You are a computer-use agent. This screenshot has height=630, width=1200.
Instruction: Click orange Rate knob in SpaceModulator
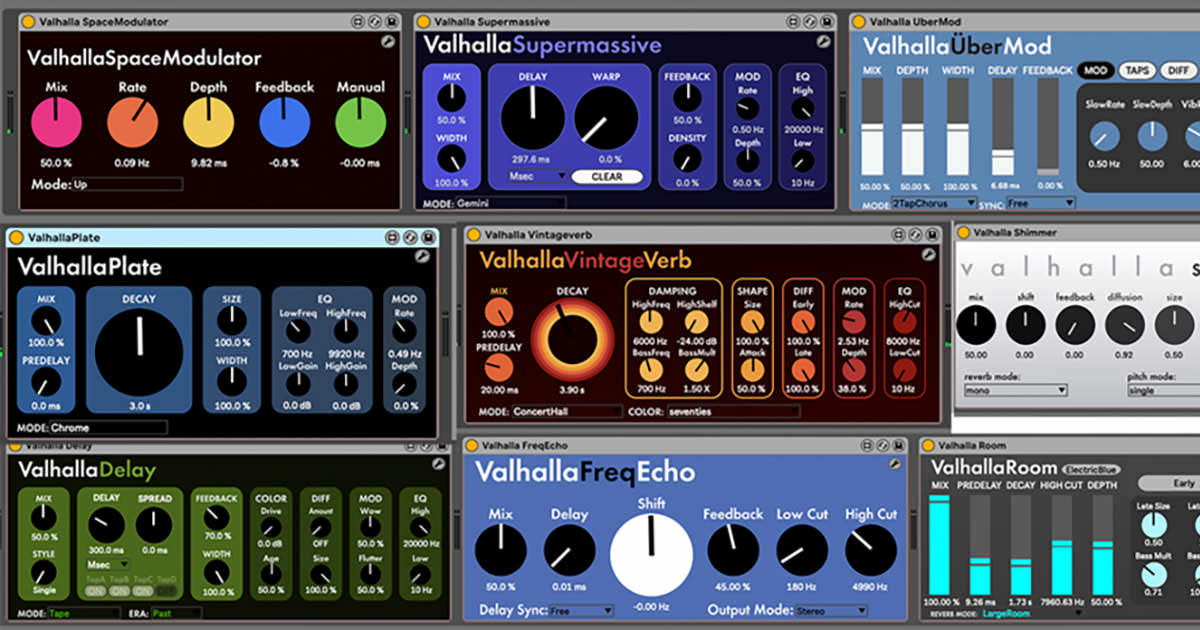132,124
